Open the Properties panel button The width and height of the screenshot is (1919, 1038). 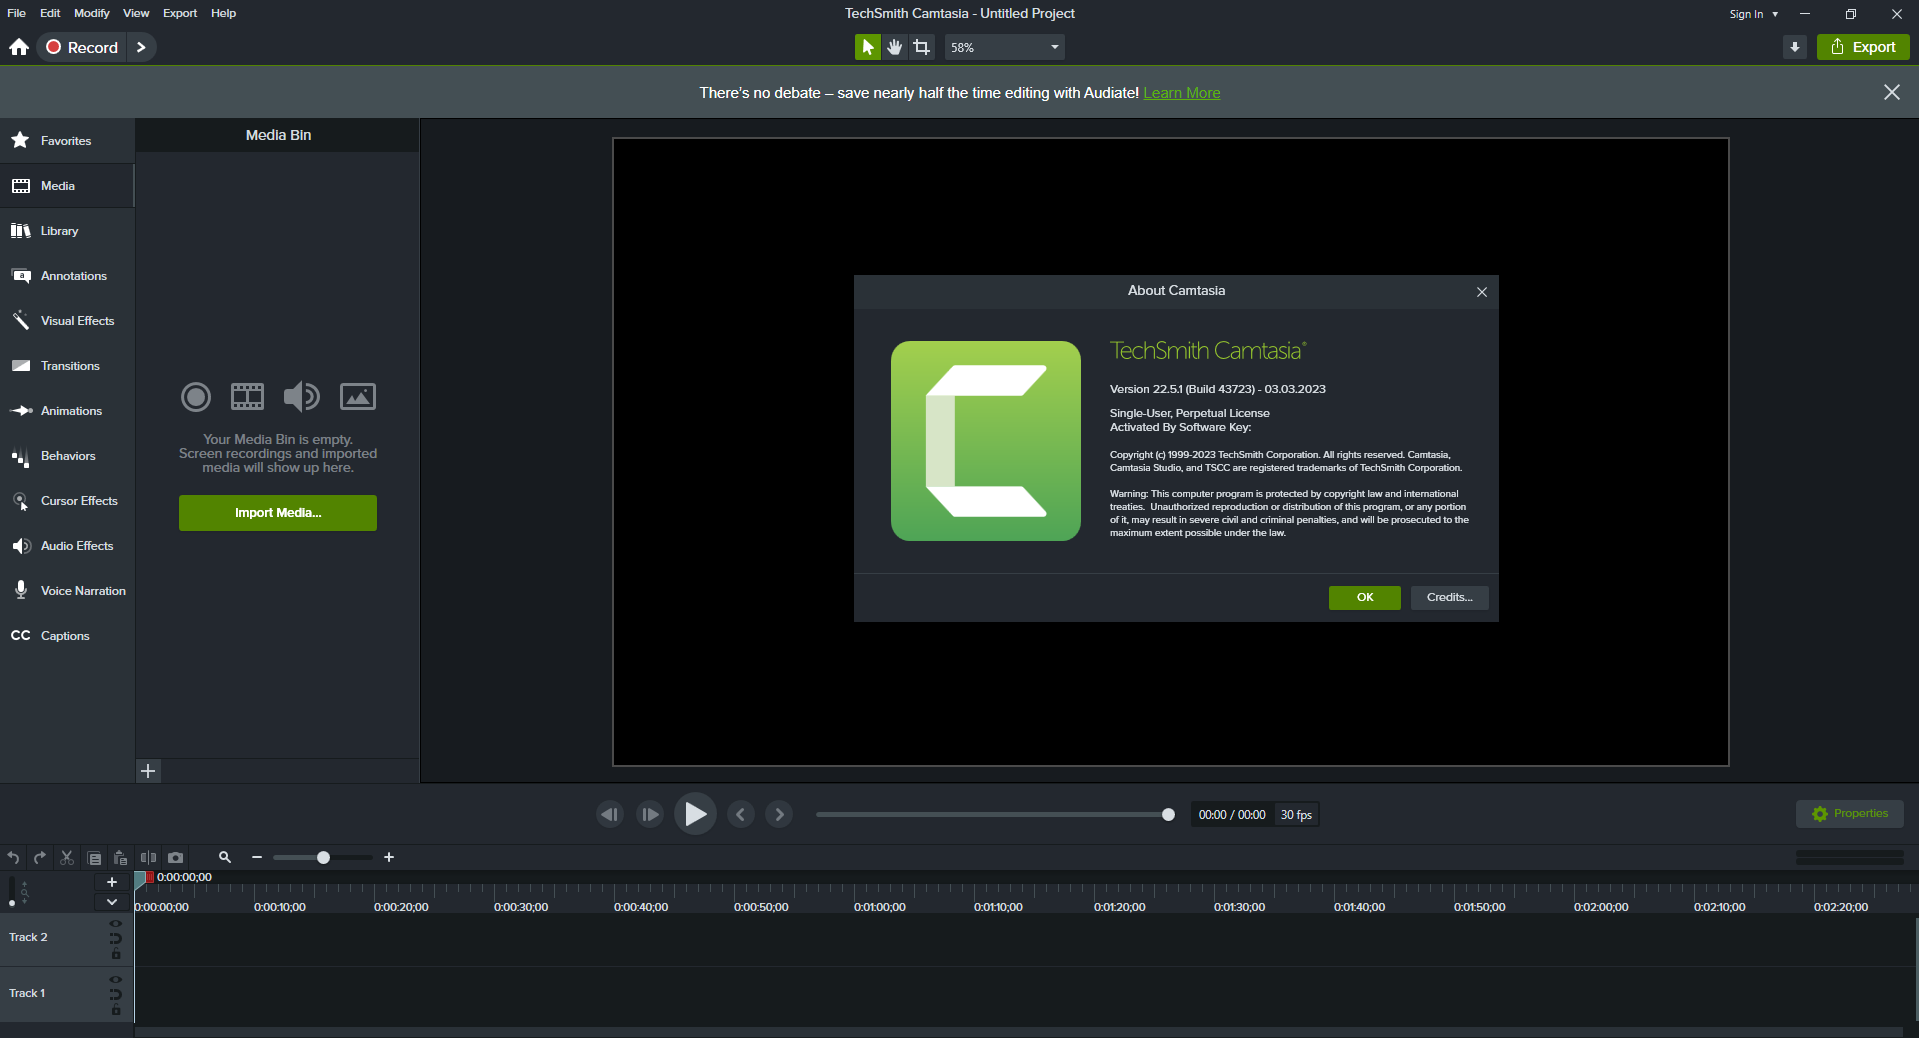pos(1850,814)
